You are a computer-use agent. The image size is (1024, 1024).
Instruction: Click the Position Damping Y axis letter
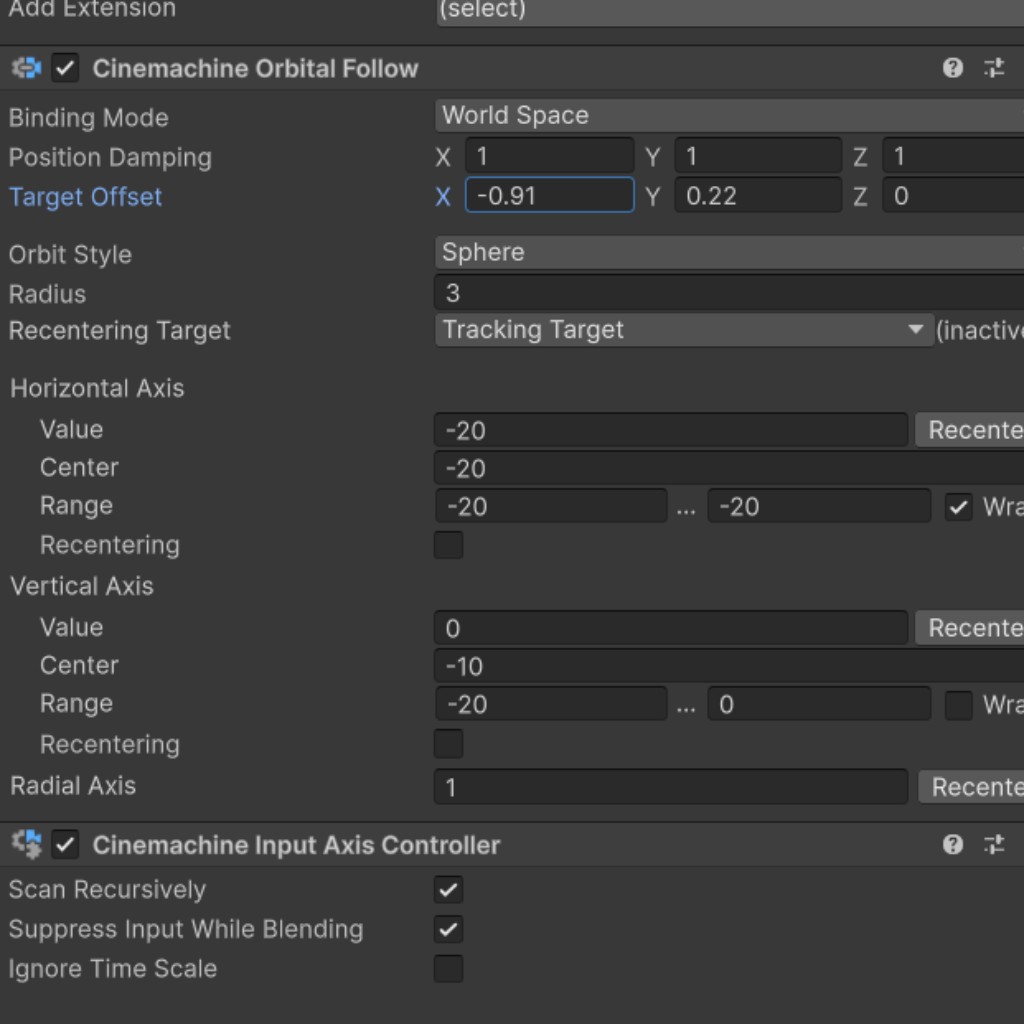point(652,157)
